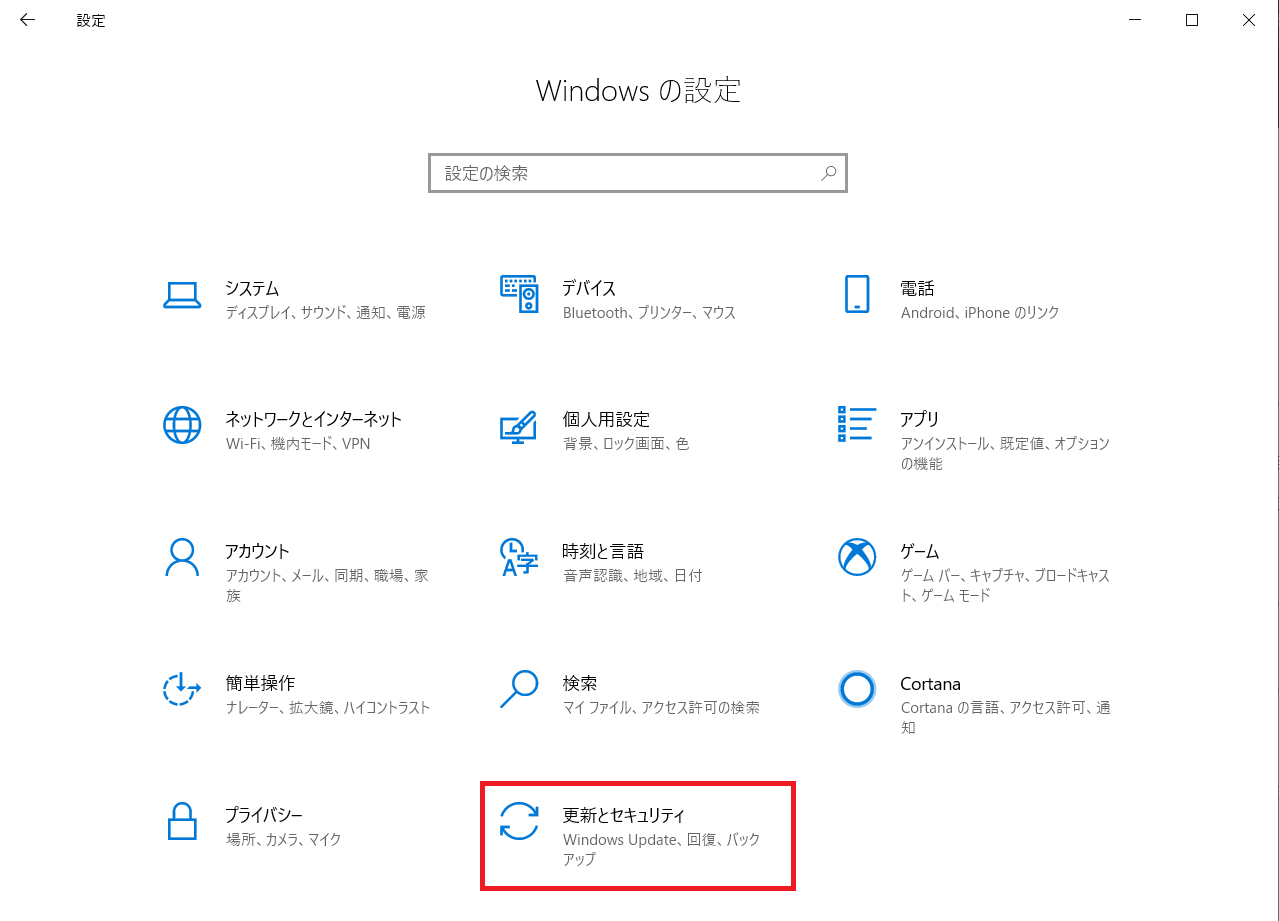This screenshot has height=921, width=1279.
Task: Open the ゲーム settings title
Action: pos(920,551)
